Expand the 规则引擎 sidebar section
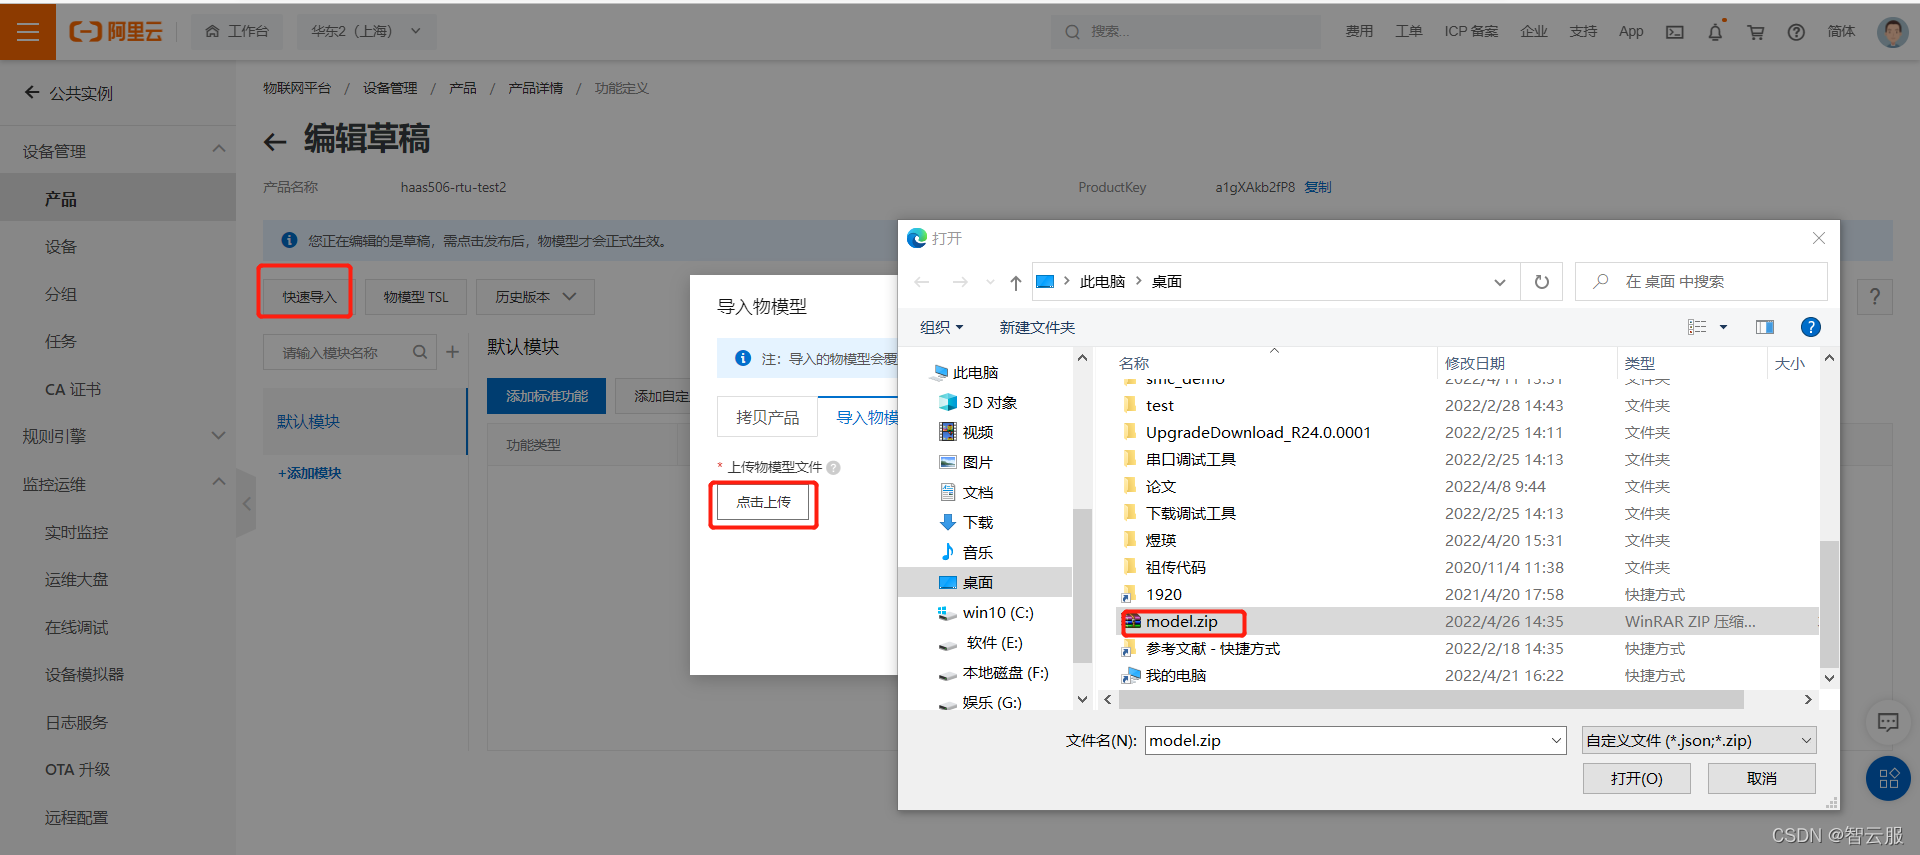The image size is (1920, 855). 219,436
